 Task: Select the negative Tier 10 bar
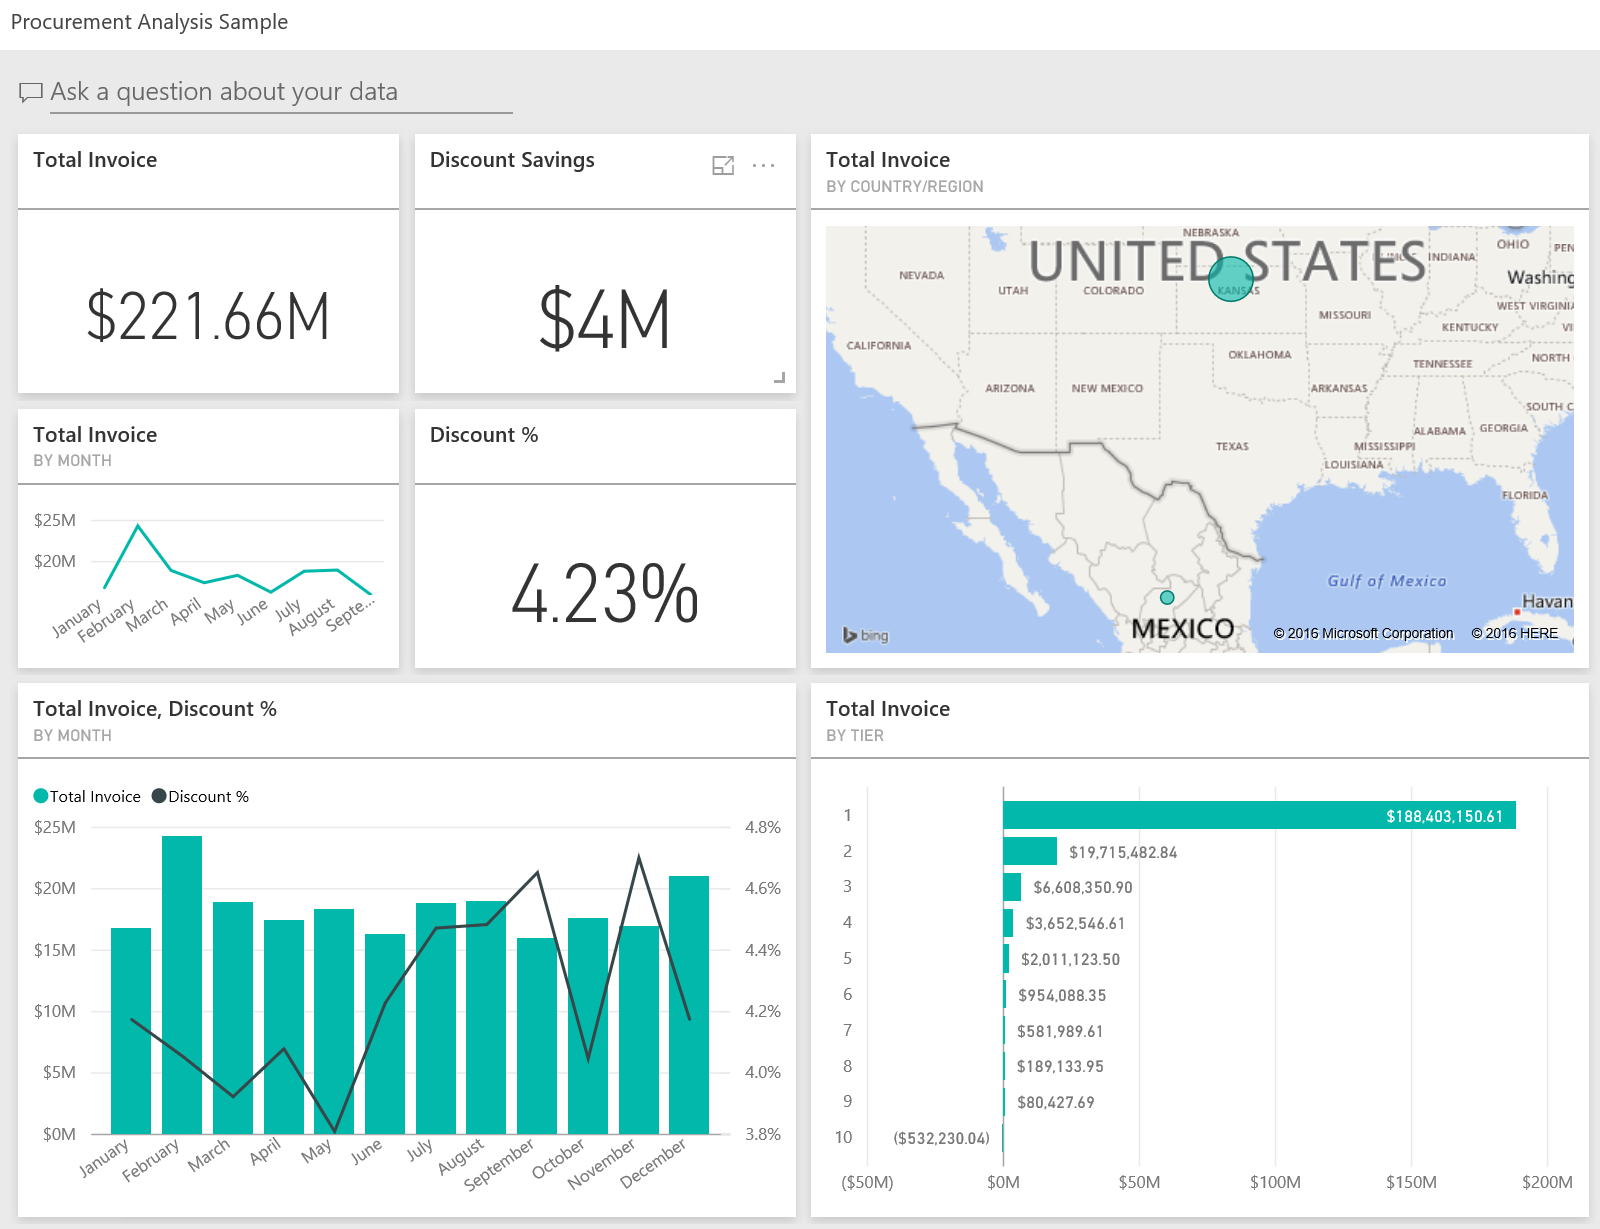click(x=1002, y=1138)
